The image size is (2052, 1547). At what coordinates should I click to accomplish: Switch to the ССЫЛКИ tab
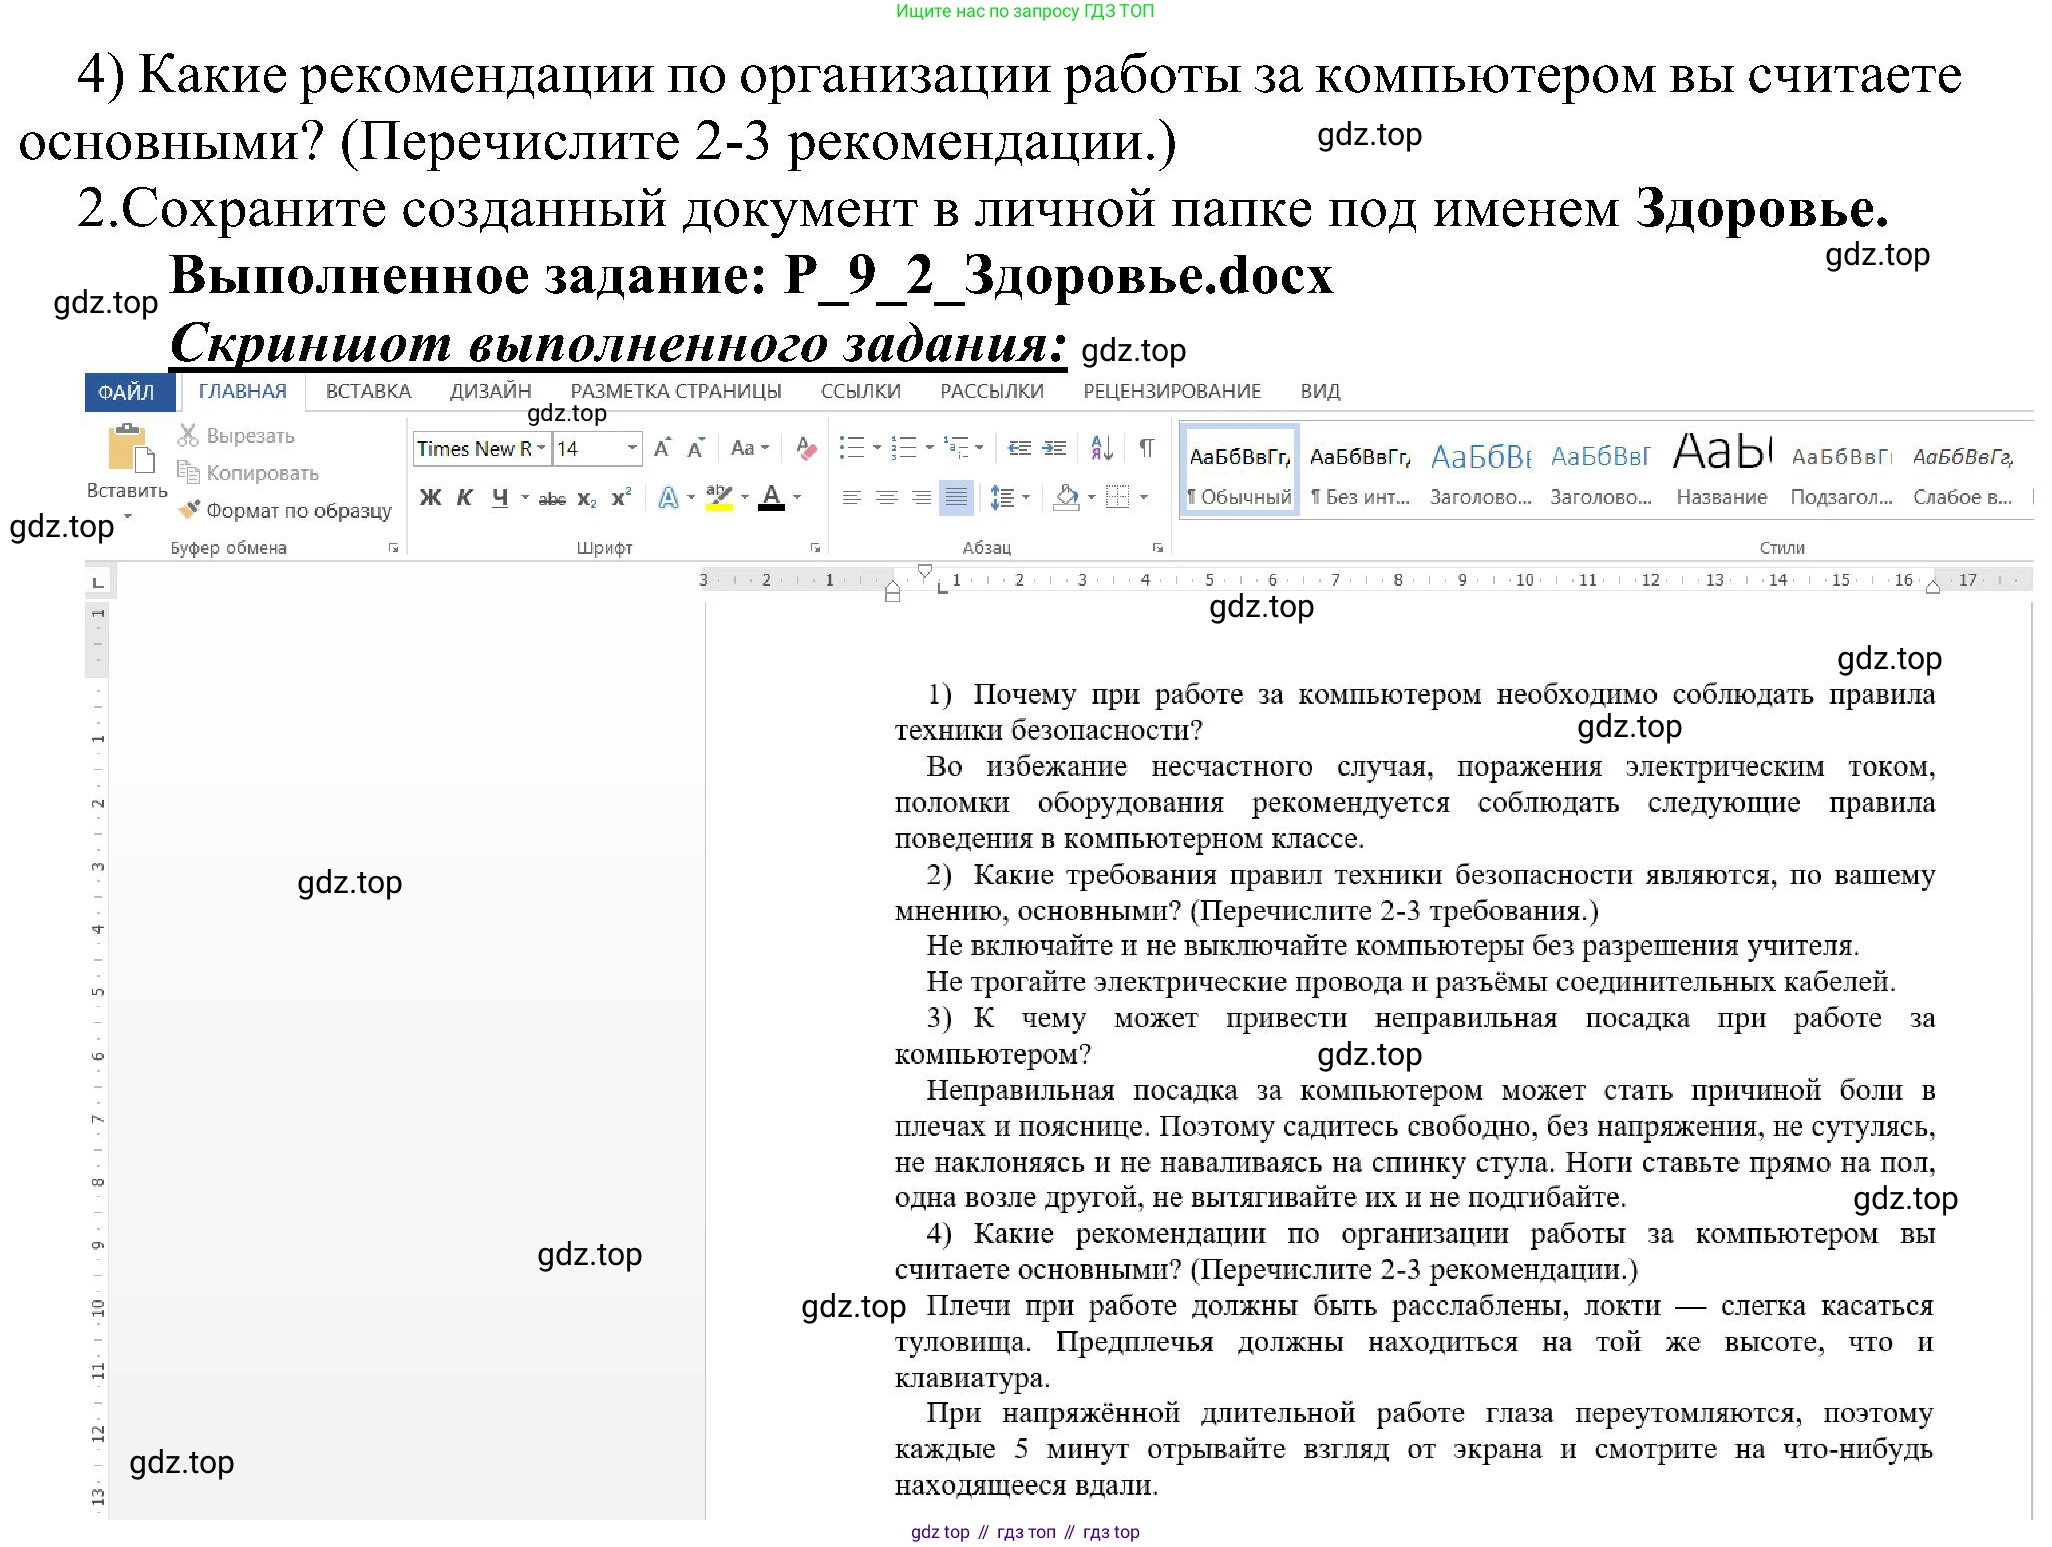860,392
